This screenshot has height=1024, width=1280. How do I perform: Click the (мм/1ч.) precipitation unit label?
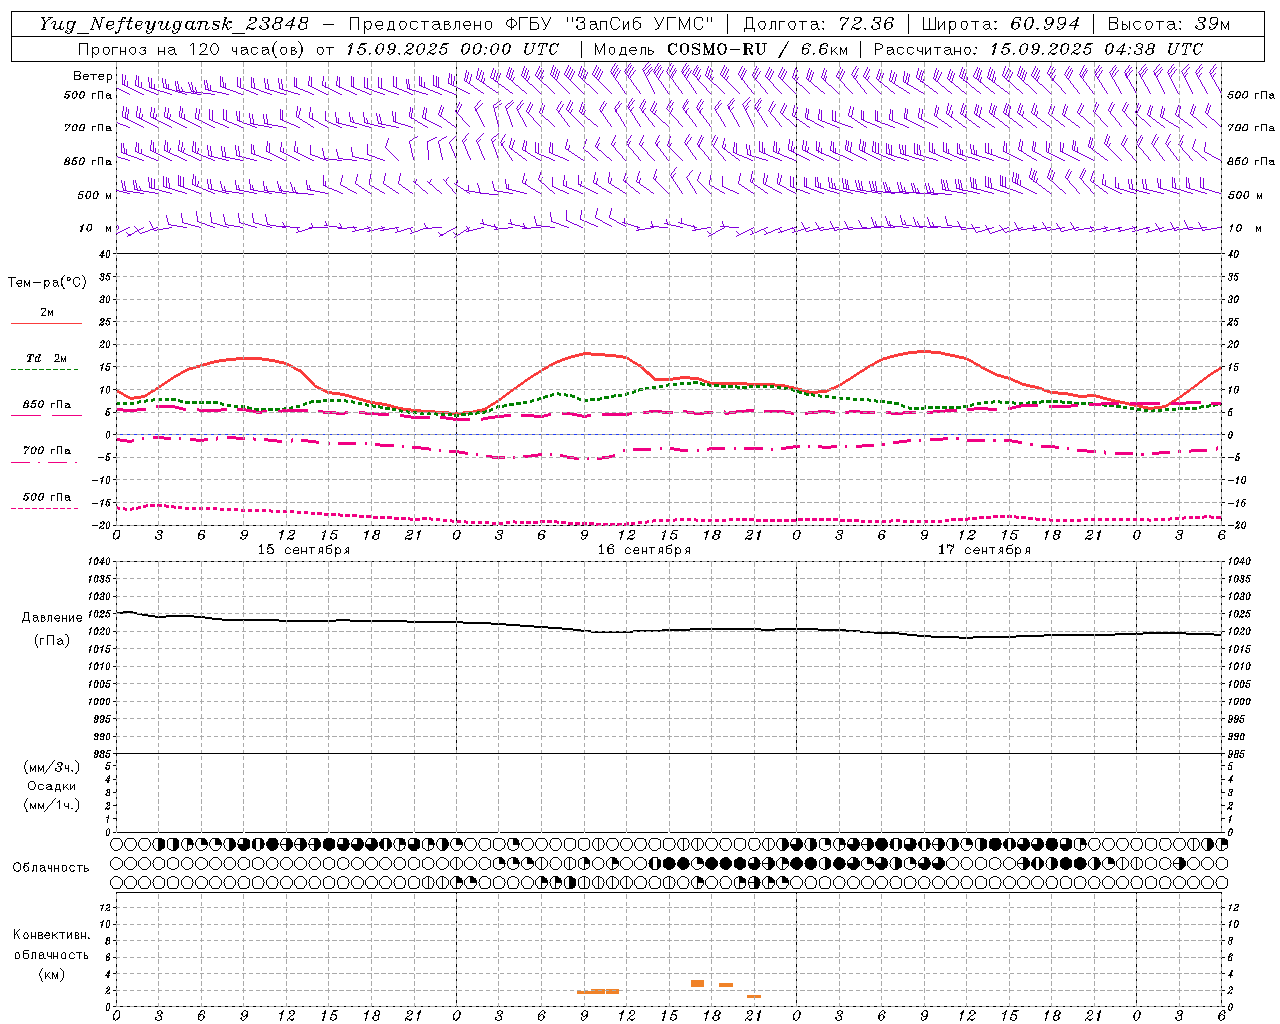[x=52, y=805]
